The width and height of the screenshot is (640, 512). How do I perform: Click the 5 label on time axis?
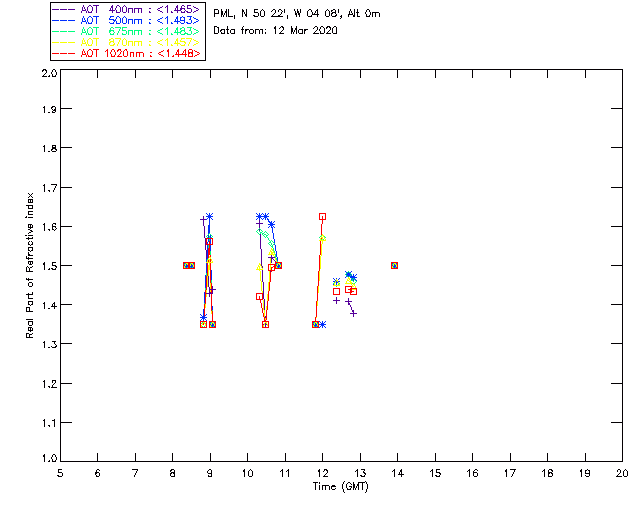pos(60,473)
